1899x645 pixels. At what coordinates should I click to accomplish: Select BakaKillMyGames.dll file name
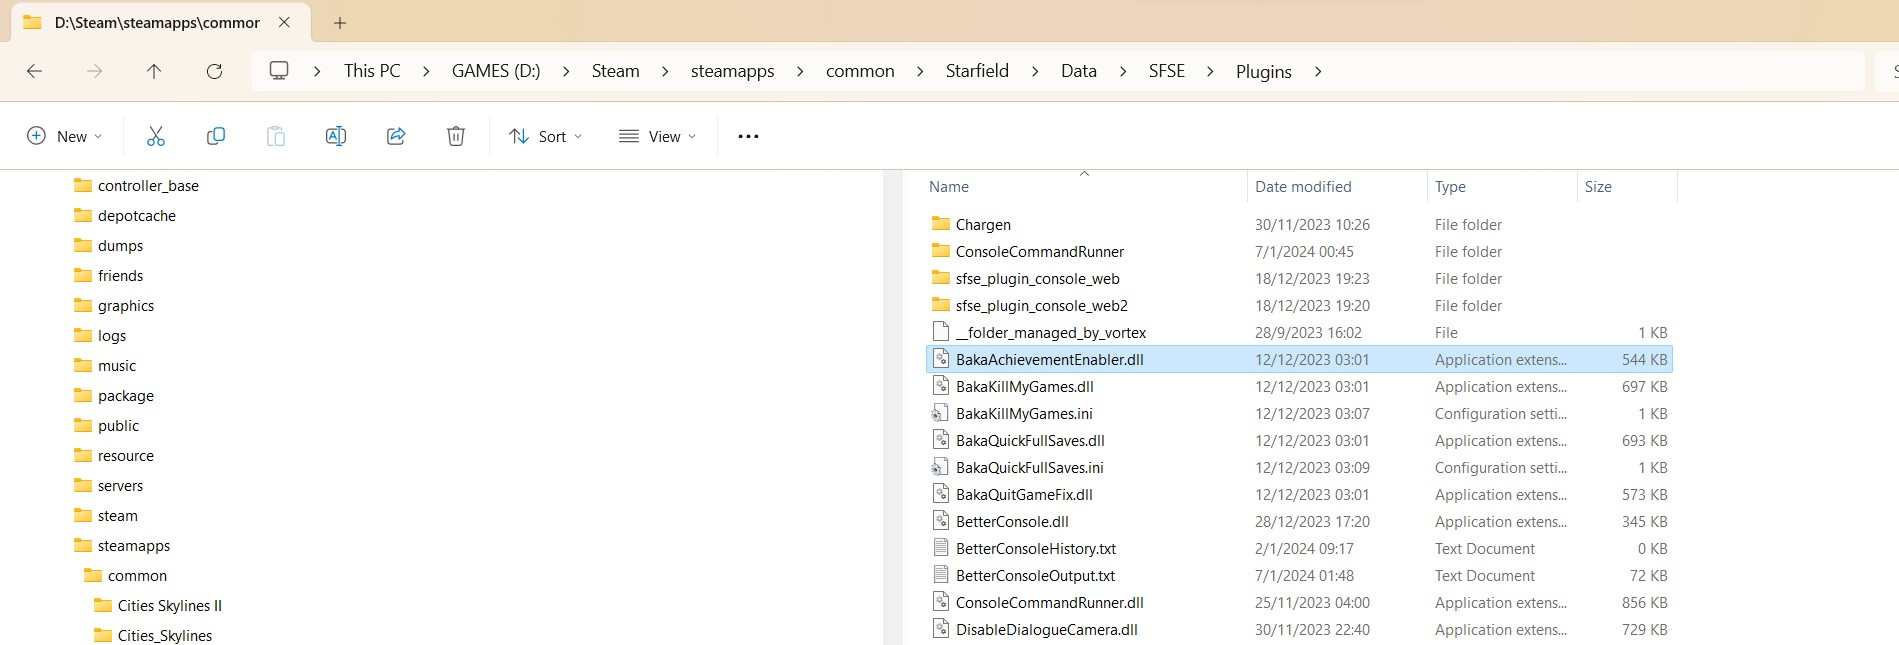pos(1025,386)
